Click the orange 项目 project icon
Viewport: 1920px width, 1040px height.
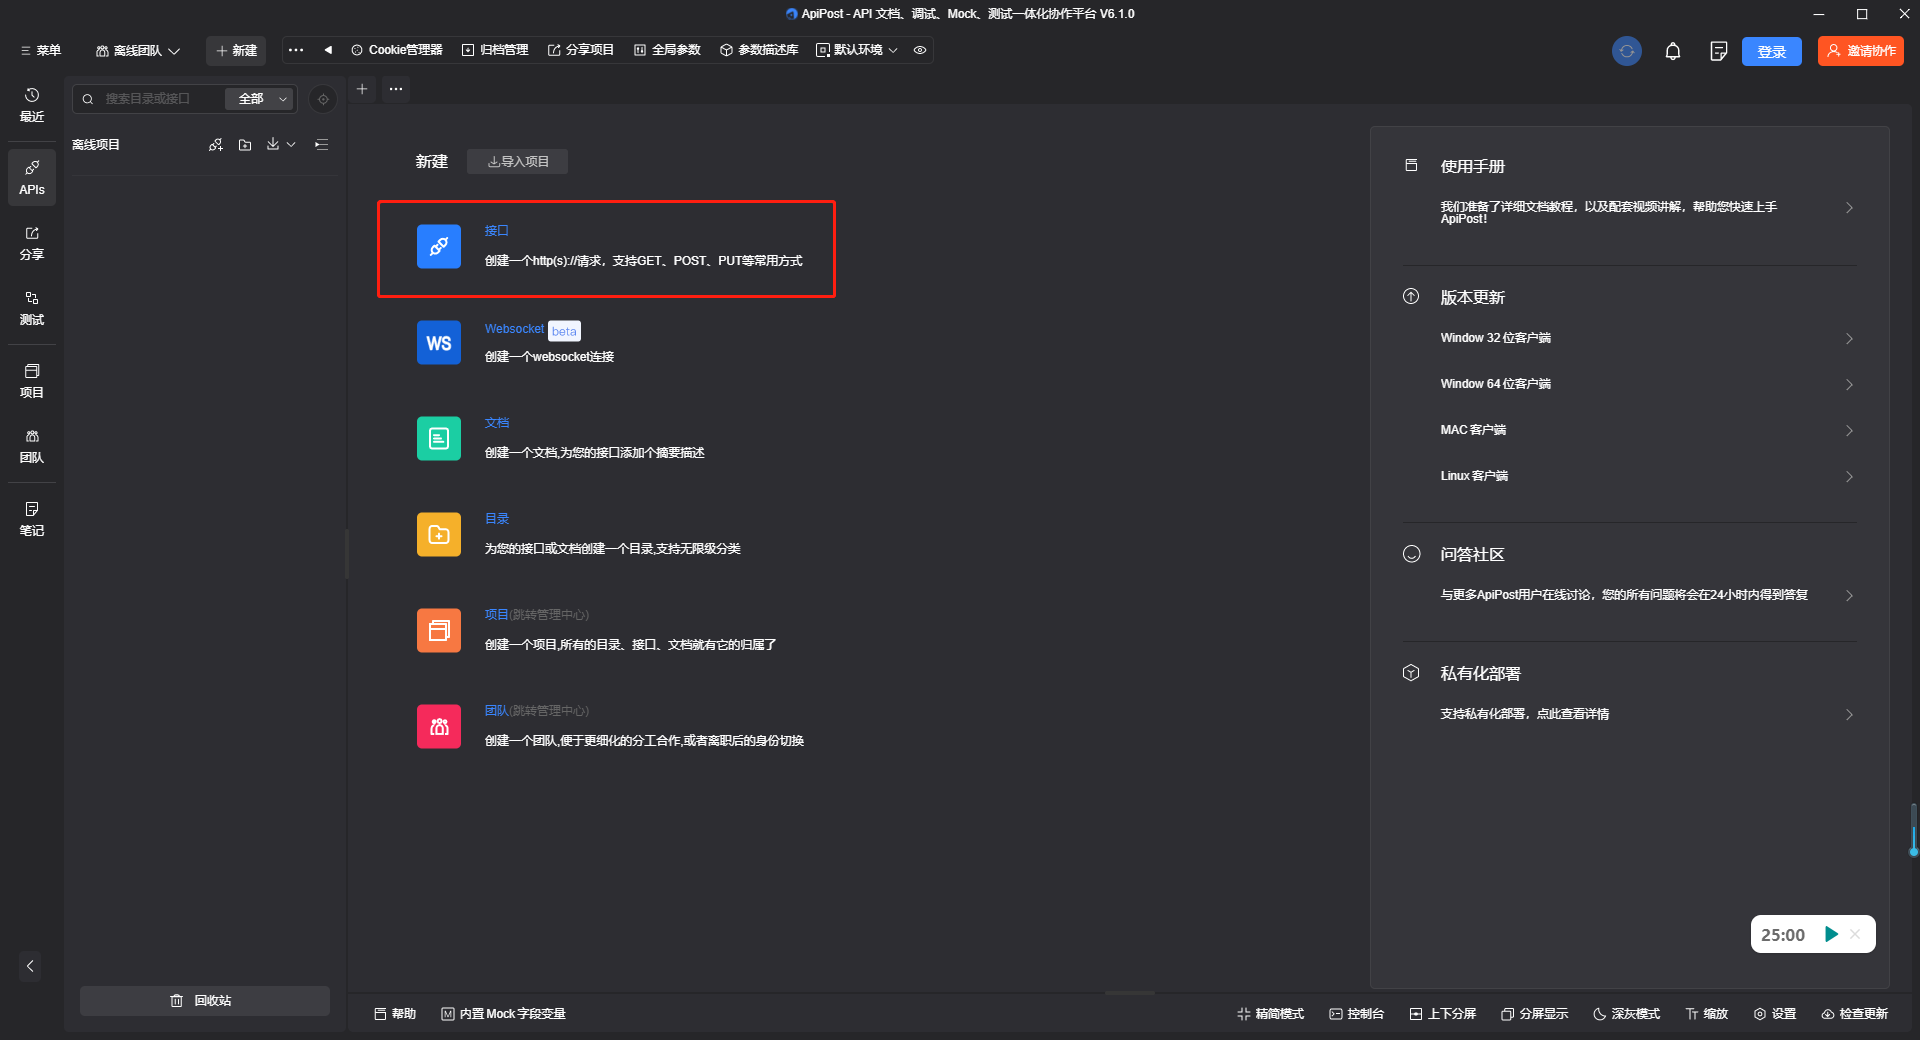pos(439,630)
